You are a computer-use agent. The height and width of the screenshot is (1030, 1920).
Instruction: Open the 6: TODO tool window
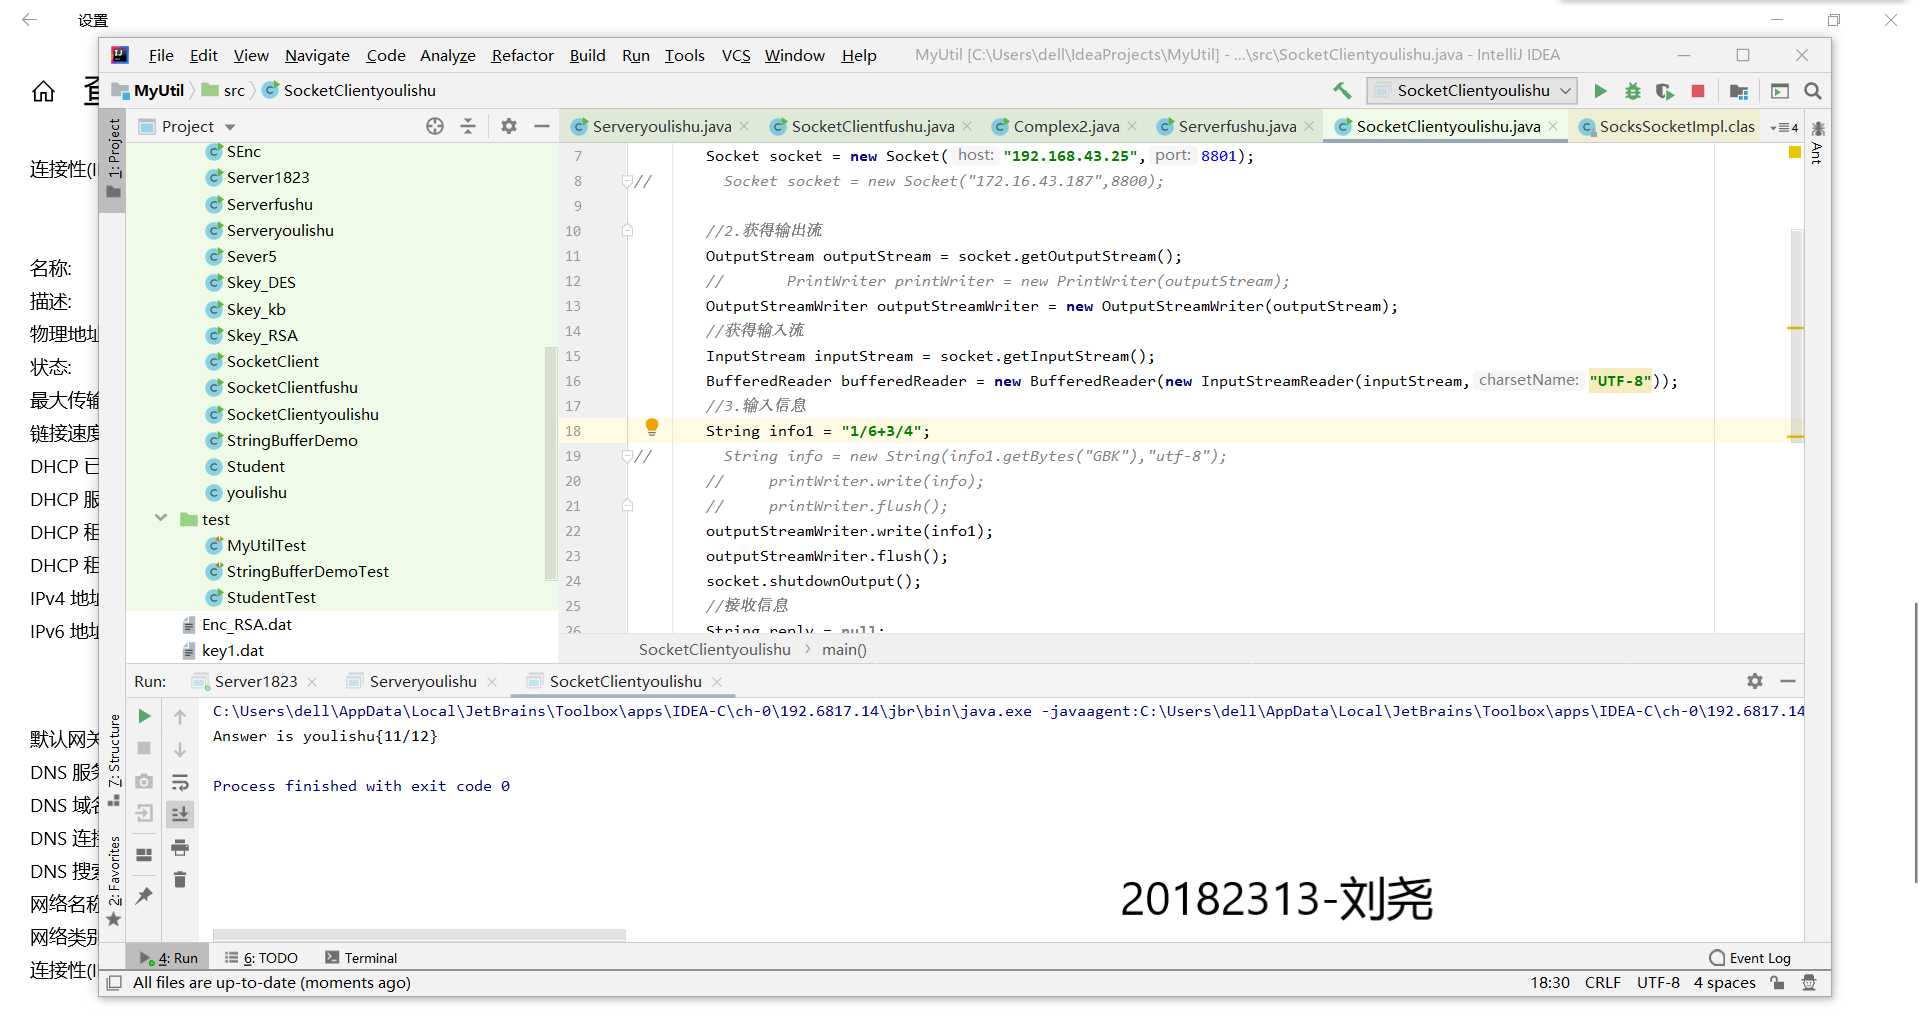[x=261, y=958]
